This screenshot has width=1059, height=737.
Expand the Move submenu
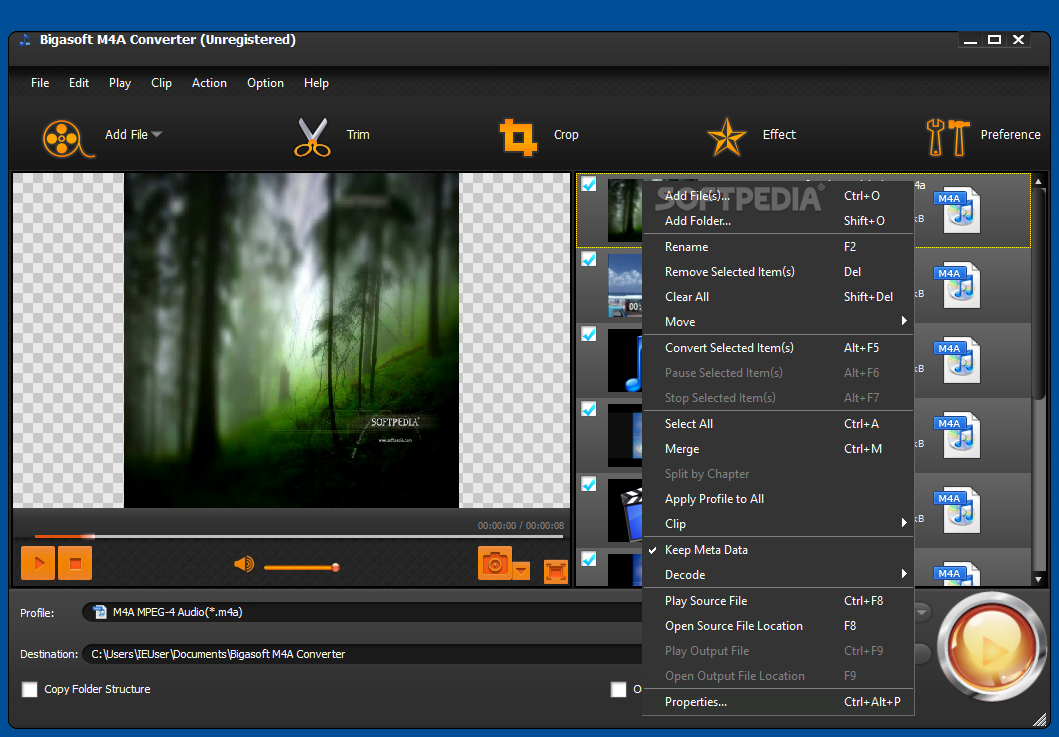tap(778, 322)
